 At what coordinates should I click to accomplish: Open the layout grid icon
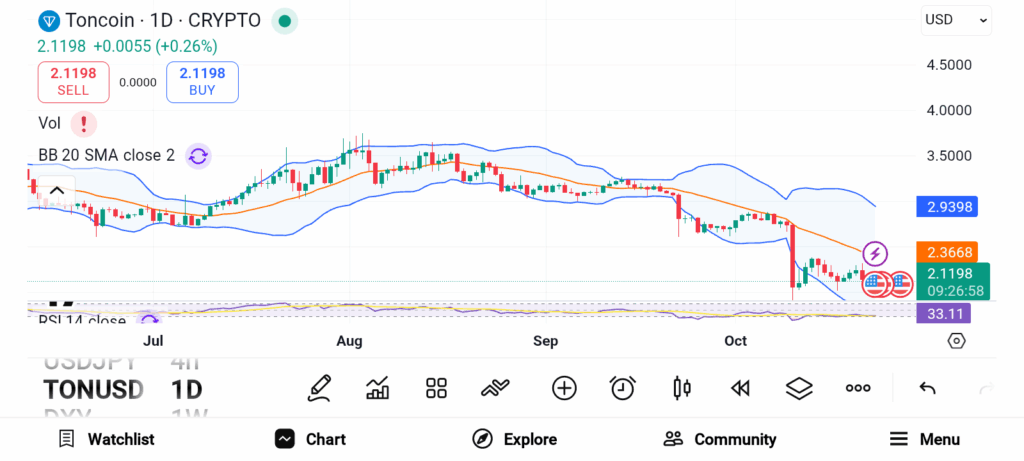436,388
